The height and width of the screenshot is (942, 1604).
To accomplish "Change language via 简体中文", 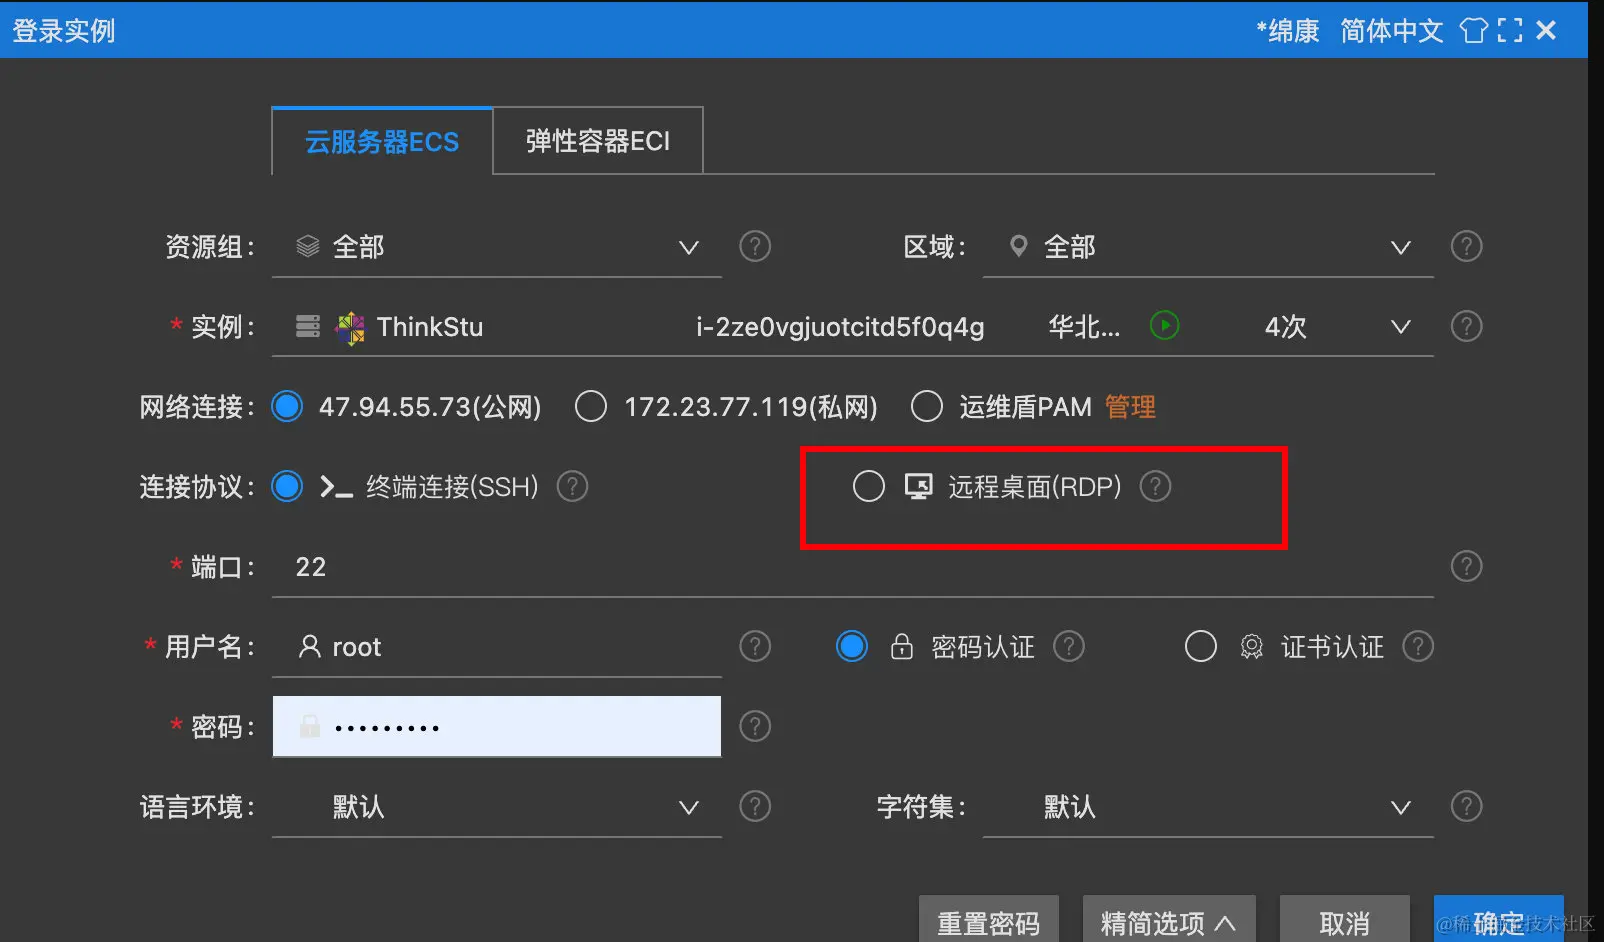I will tap(1392, 31).
